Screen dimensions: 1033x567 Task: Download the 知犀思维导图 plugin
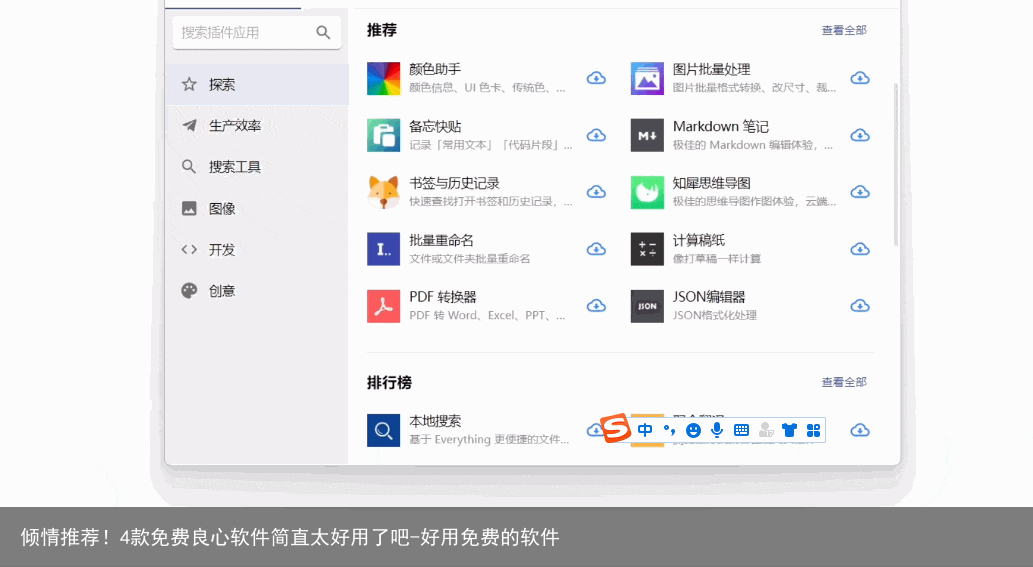tap(860, 192)
